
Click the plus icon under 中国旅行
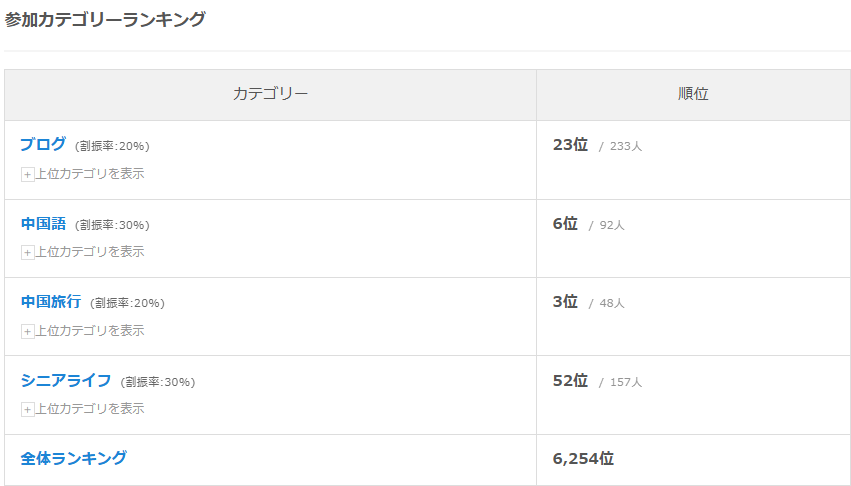[28, 331]
